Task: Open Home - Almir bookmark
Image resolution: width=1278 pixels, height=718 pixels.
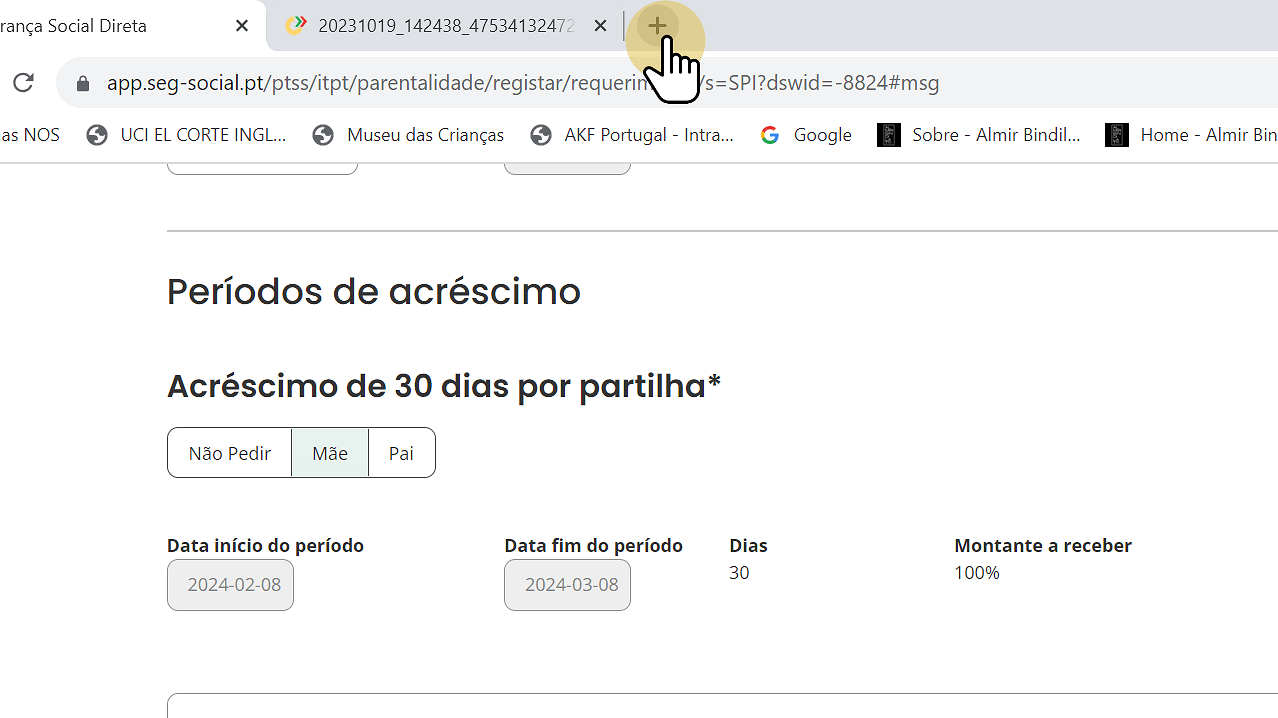Action: point(1192,135)
